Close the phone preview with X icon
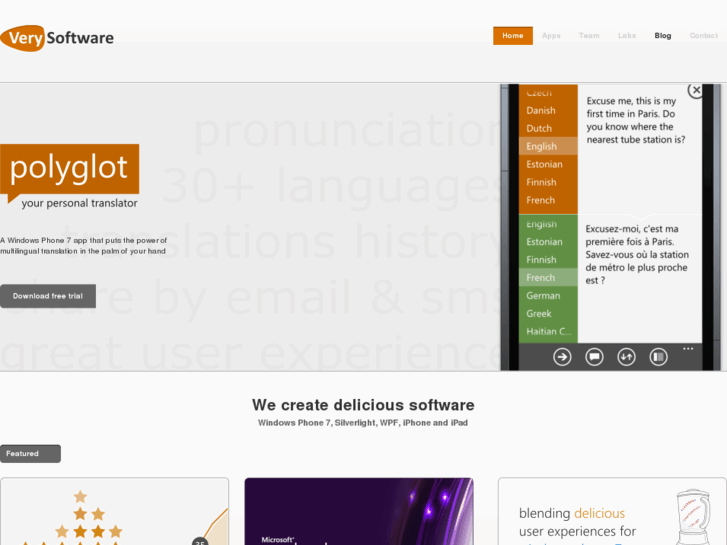Image resolution: width=727 pixels, height=545 pixels. pos(695,90)
